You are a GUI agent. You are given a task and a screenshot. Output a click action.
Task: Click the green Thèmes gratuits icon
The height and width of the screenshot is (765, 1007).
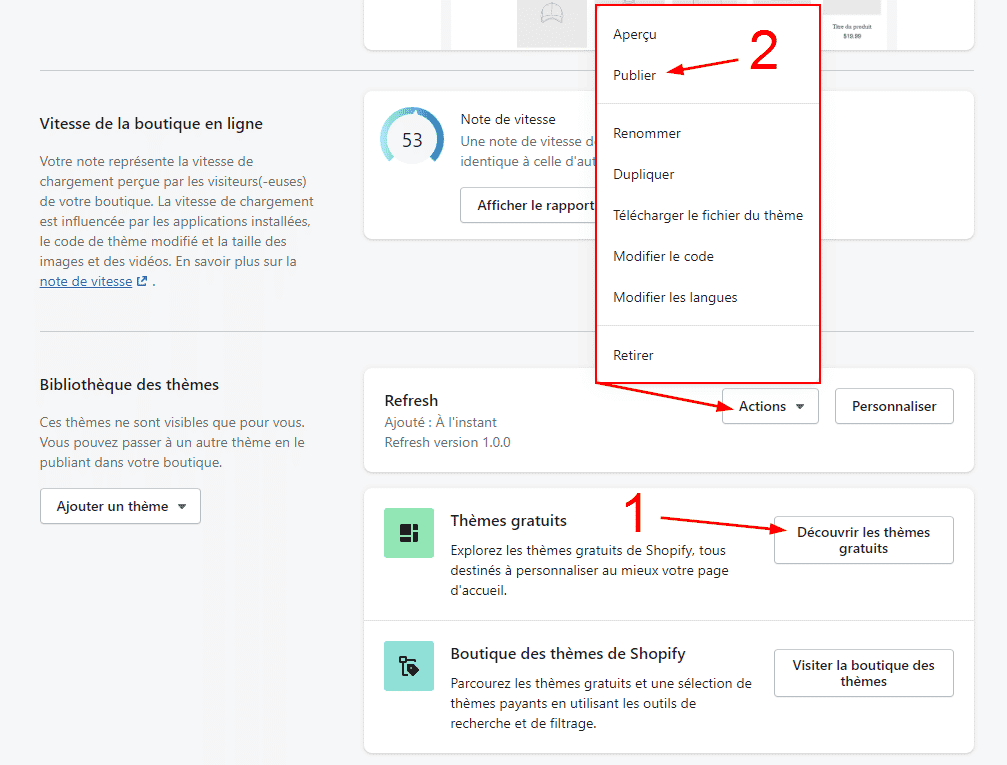[x=409, y=533]
